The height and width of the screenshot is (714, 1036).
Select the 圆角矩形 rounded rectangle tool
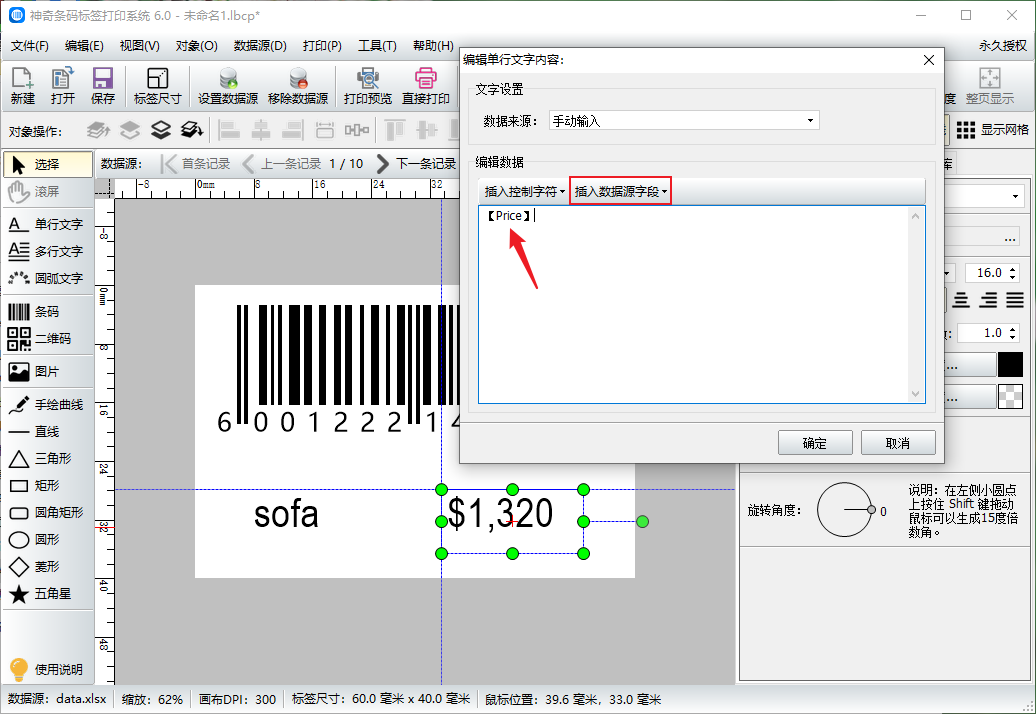(48, 513)
